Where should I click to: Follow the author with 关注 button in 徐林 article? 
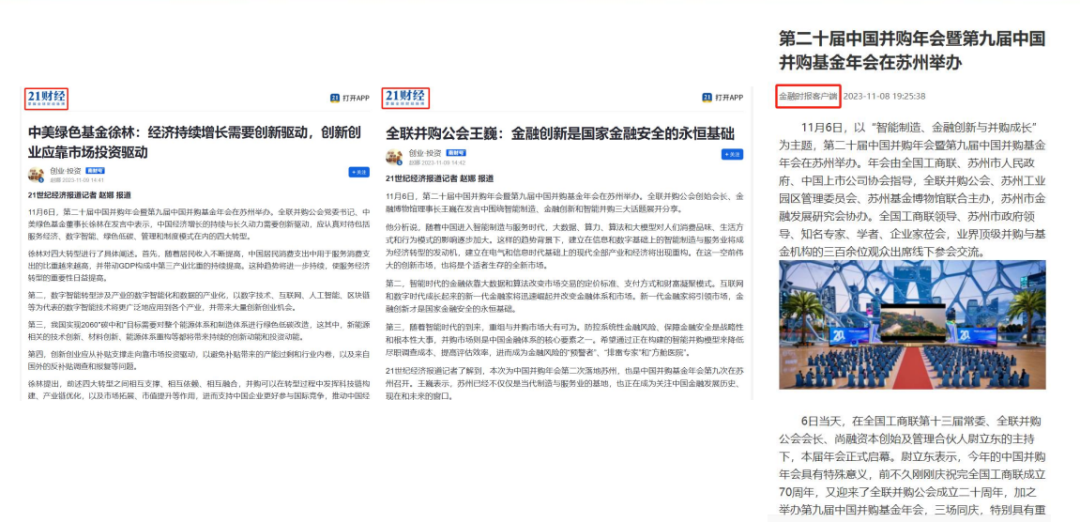pyautogui.click(x=359, y=172)
